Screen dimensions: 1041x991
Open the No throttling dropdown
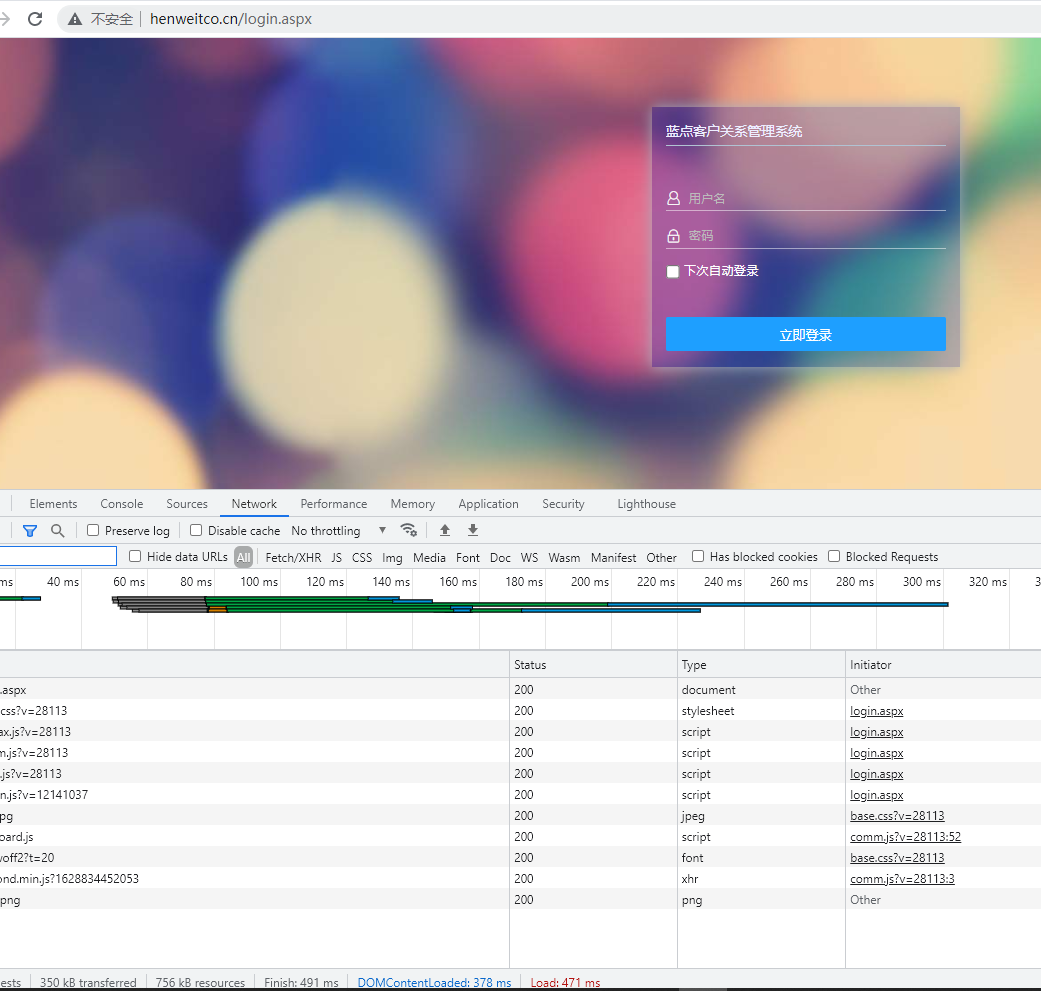[338, 531]
